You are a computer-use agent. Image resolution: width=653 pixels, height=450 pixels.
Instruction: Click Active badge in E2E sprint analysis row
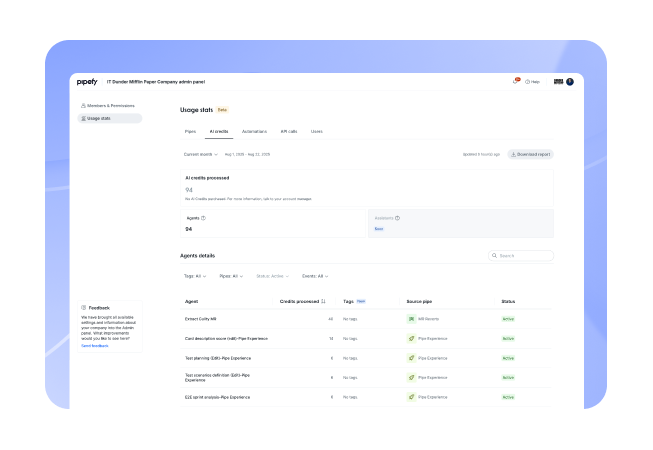(508, 398)
